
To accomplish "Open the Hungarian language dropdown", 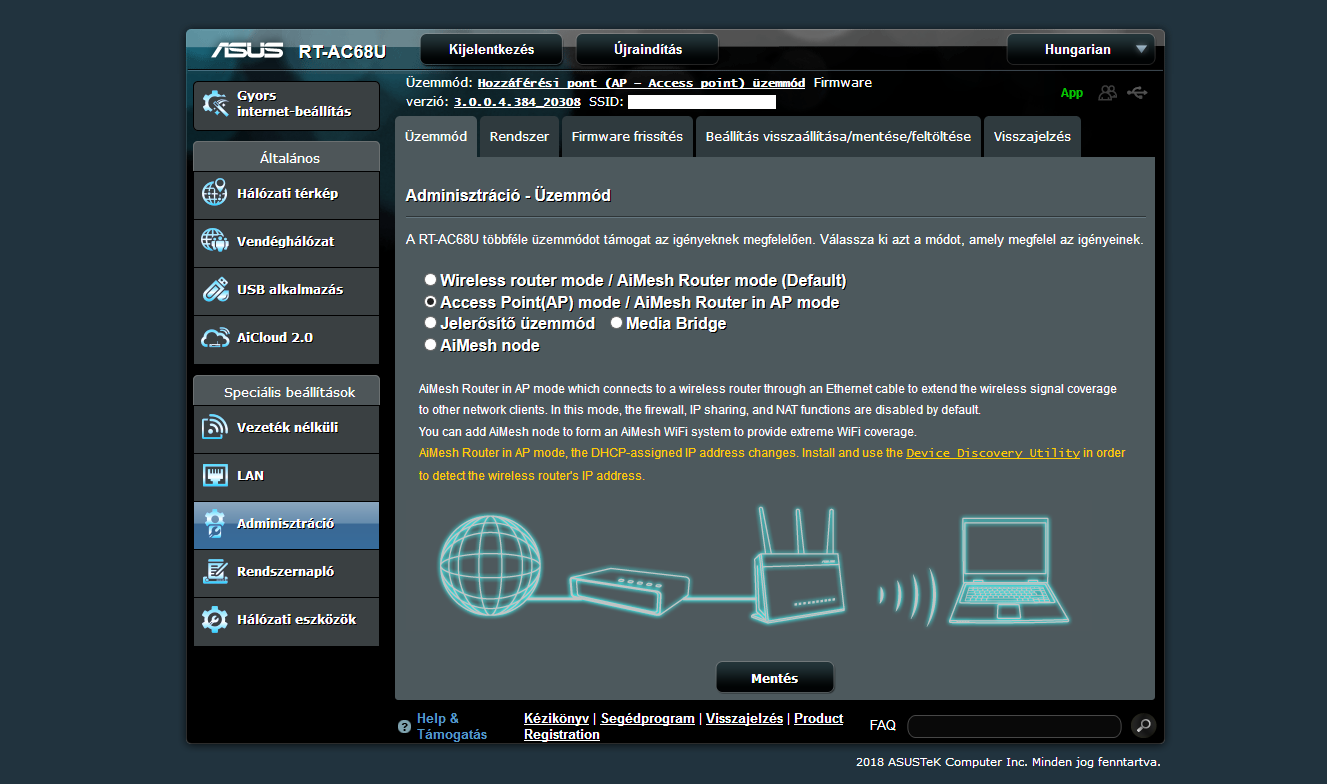I will click(1080, 50).
